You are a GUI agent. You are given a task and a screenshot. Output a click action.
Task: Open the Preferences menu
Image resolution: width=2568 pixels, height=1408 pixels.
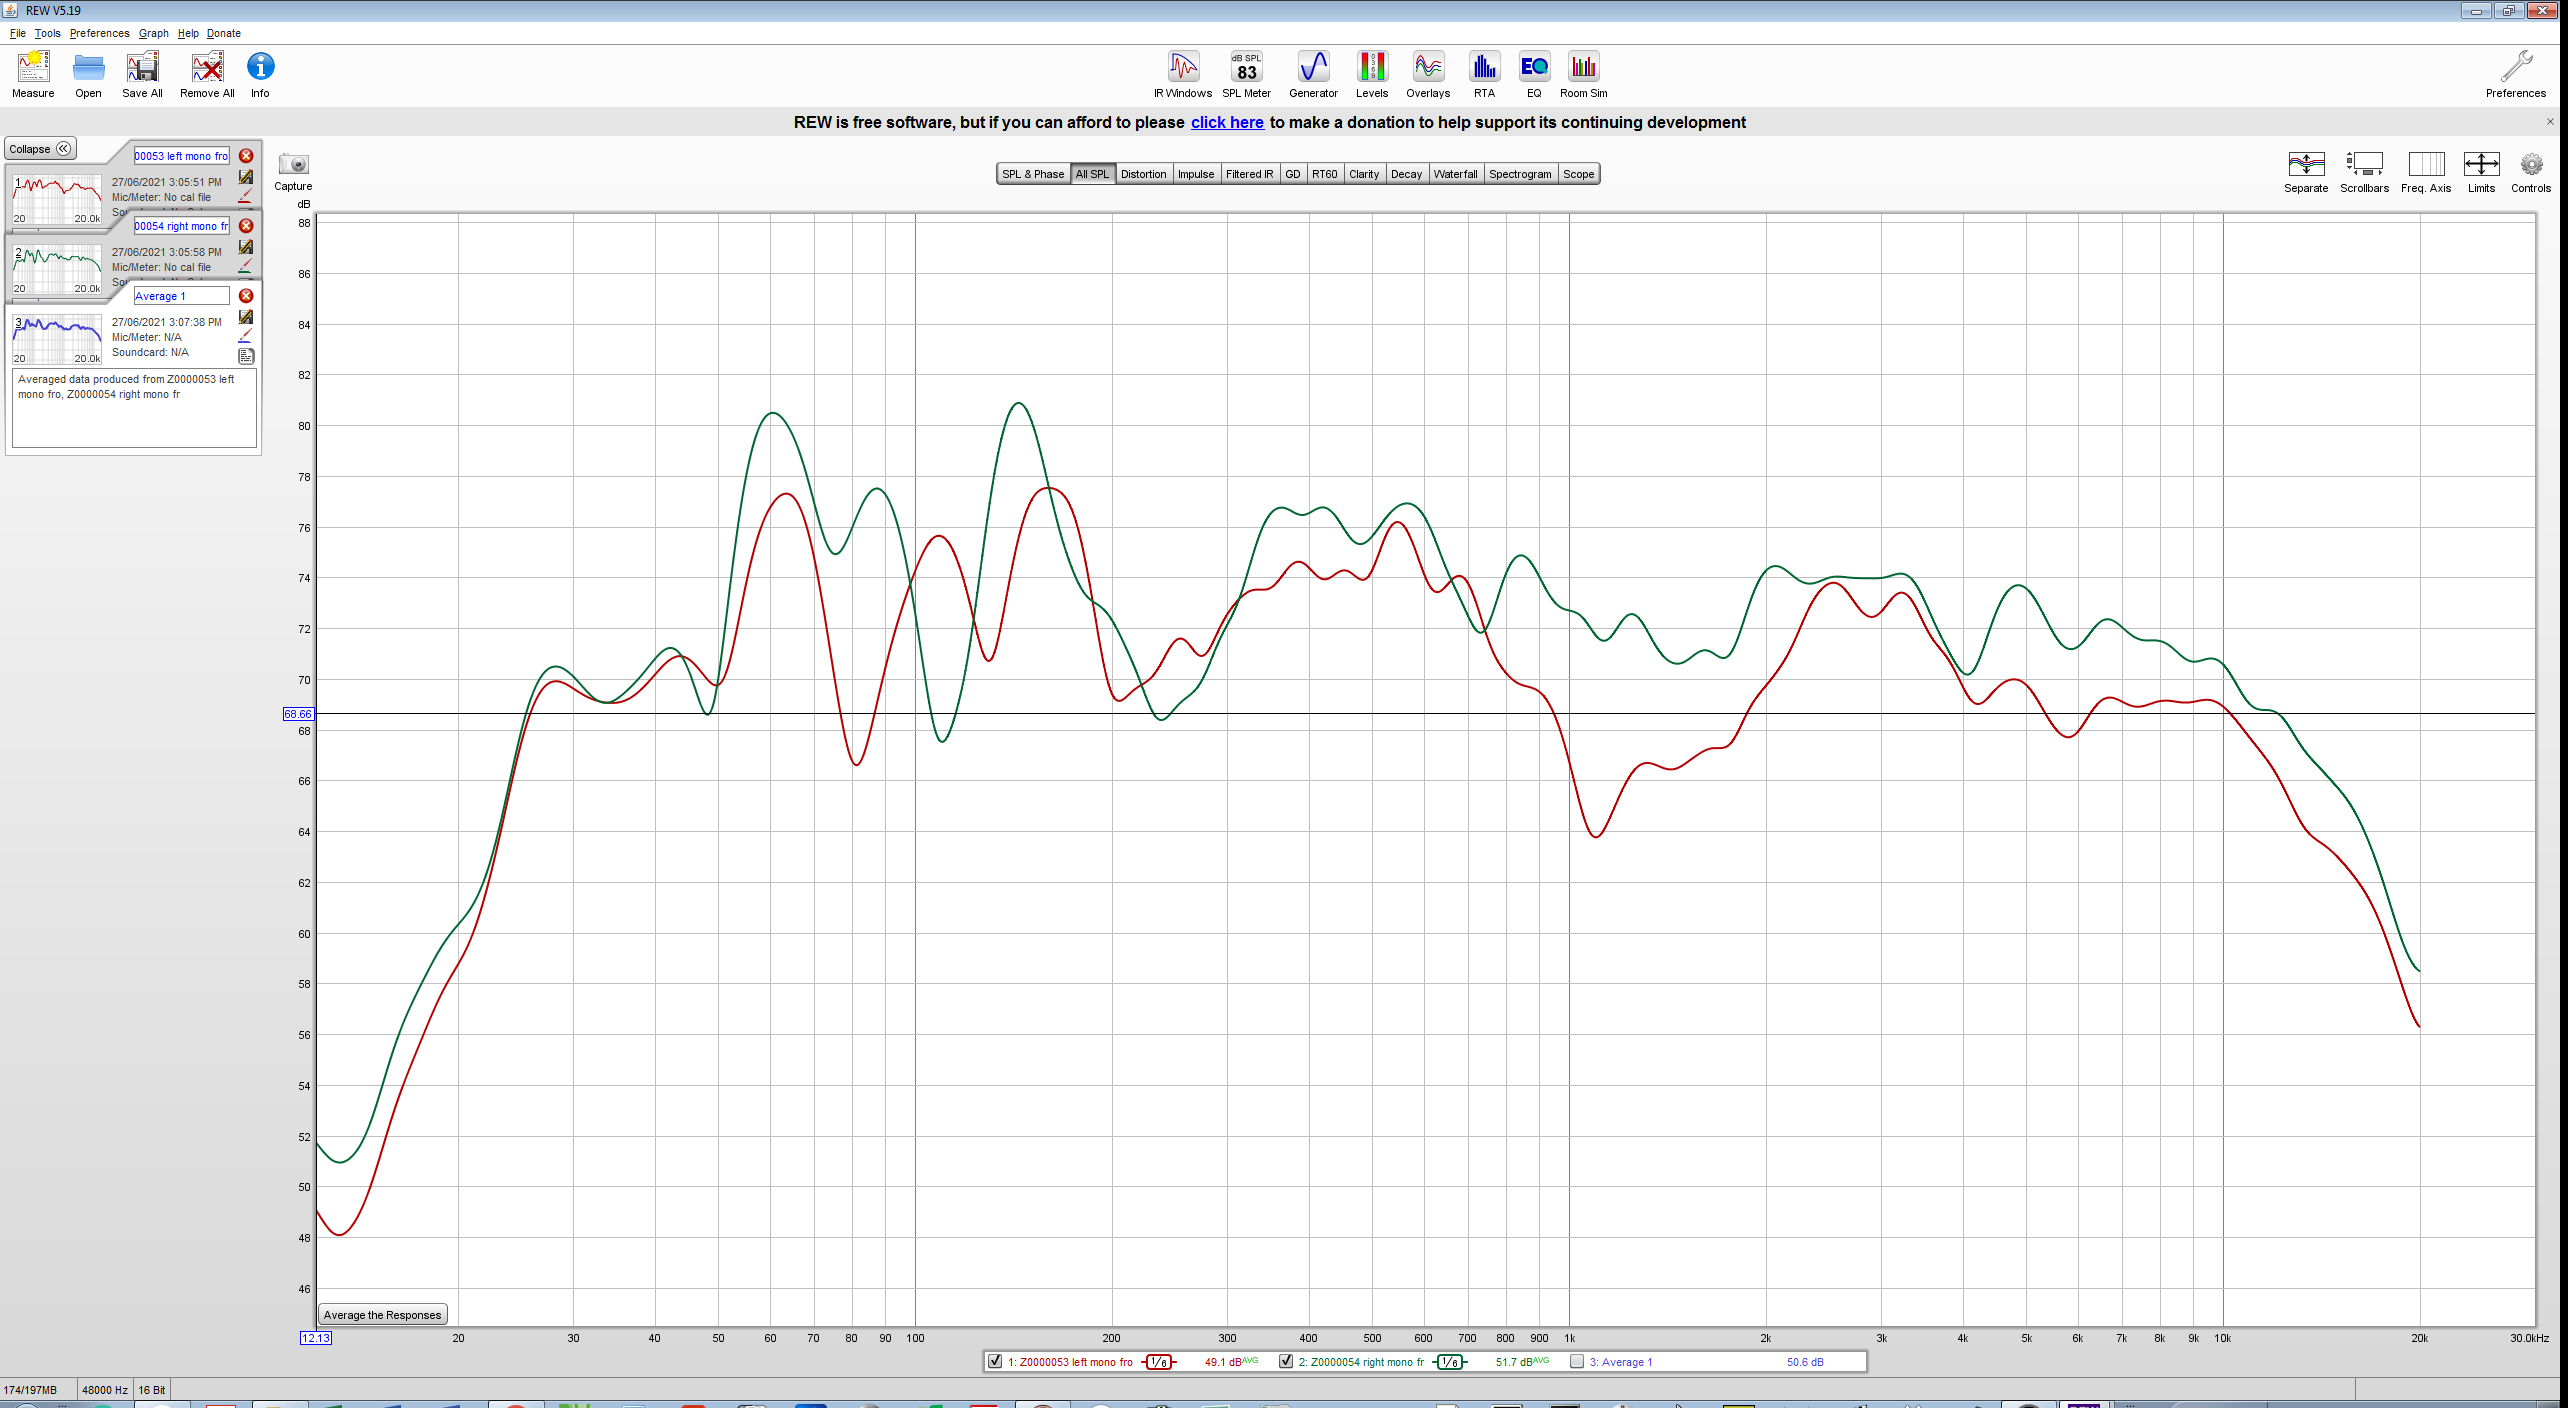click(x=99, y=33)
